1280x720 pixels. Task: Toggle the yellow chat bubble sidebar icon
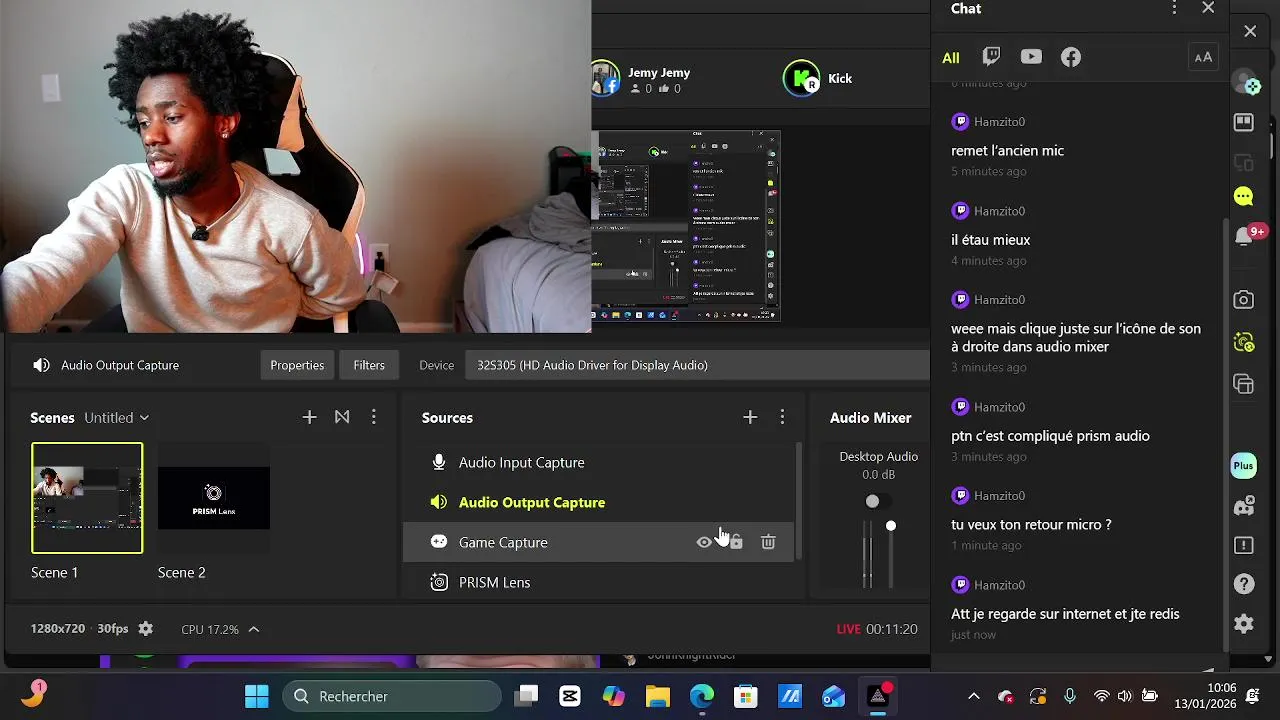[x=1244, y=196]
